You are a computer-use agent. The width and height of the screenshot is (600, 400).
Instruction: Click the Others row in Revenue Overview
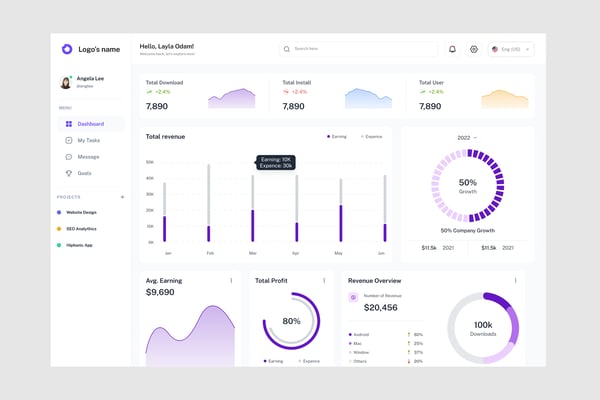[386, 361]
